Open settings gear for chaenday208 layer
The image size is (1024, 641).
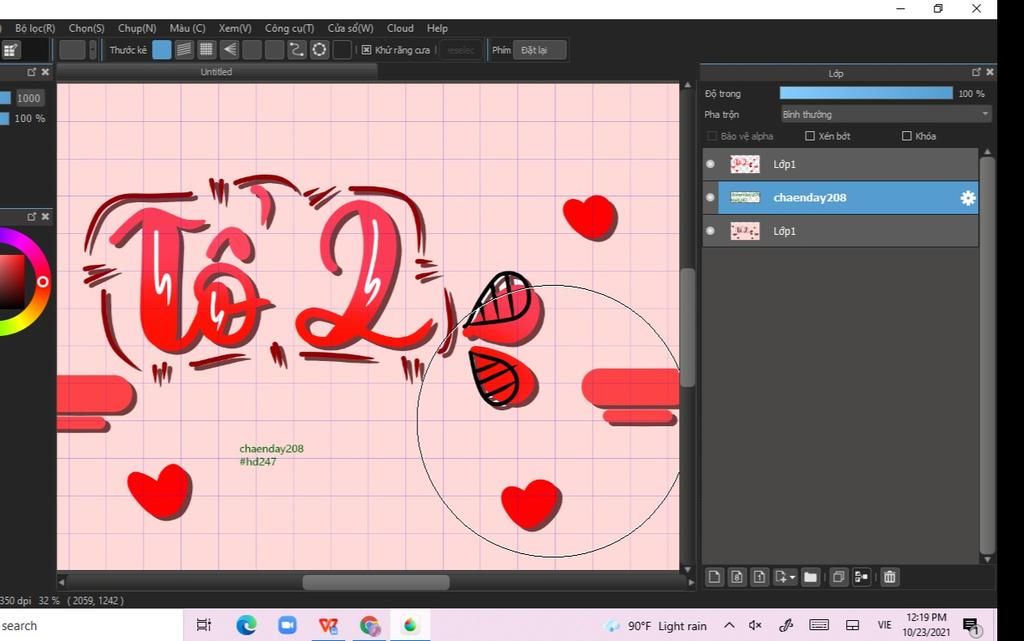pos(968,198)
